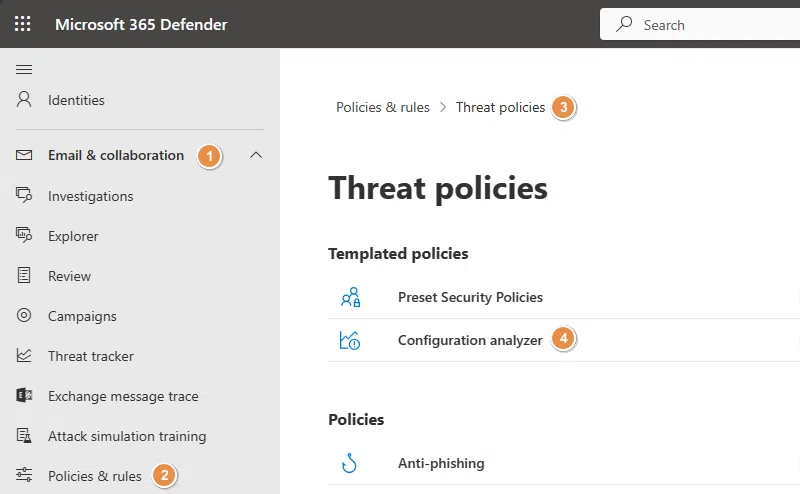Click the search magnifier icon

pyautogui.click(x=624, y=24)
